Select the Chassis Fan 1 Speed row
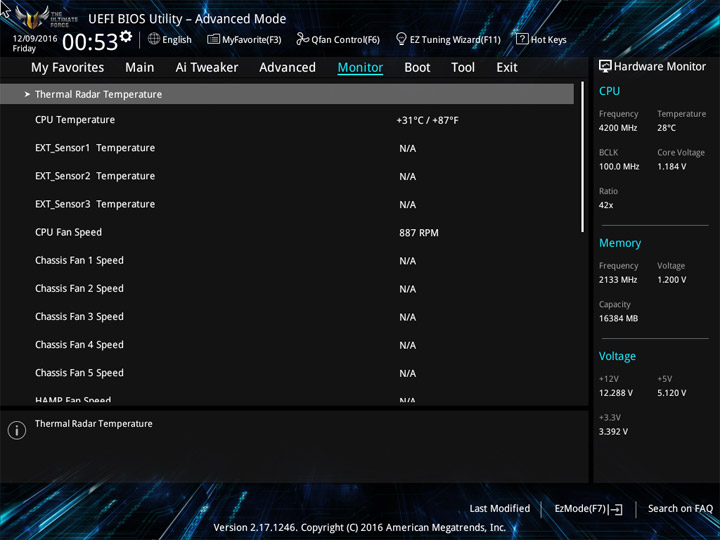Viewport: 720px width, 540px height. pyautogui.click(x=287, y=261)
